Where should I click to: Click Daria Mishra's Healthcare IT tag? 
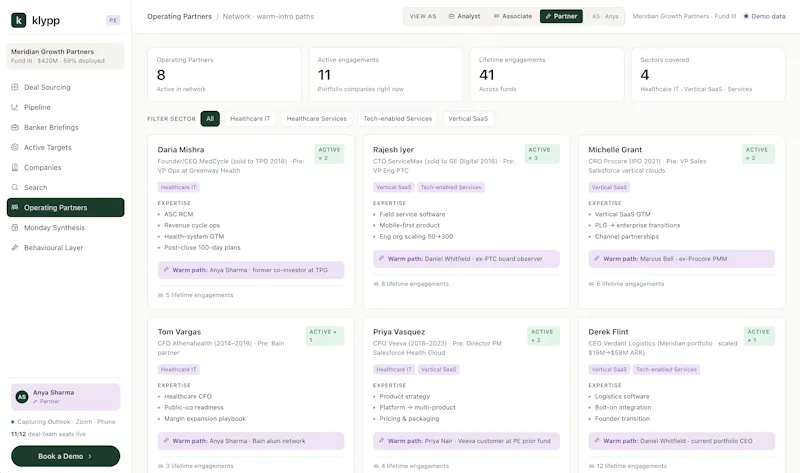tap(179, 187)
